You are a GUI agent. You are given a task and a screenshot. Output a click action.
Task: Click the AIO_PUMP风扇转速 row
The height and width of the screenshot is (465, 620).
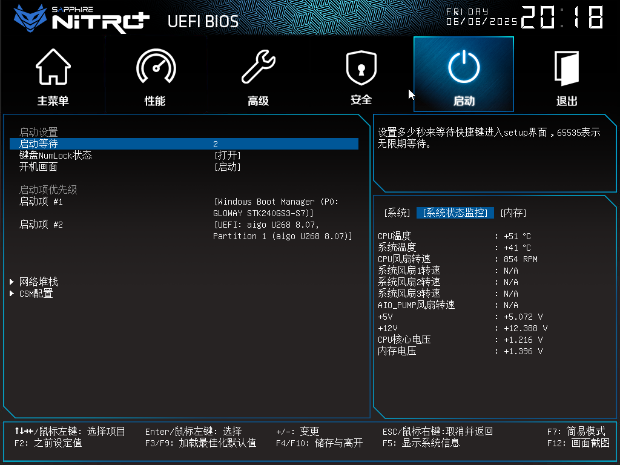448,305
